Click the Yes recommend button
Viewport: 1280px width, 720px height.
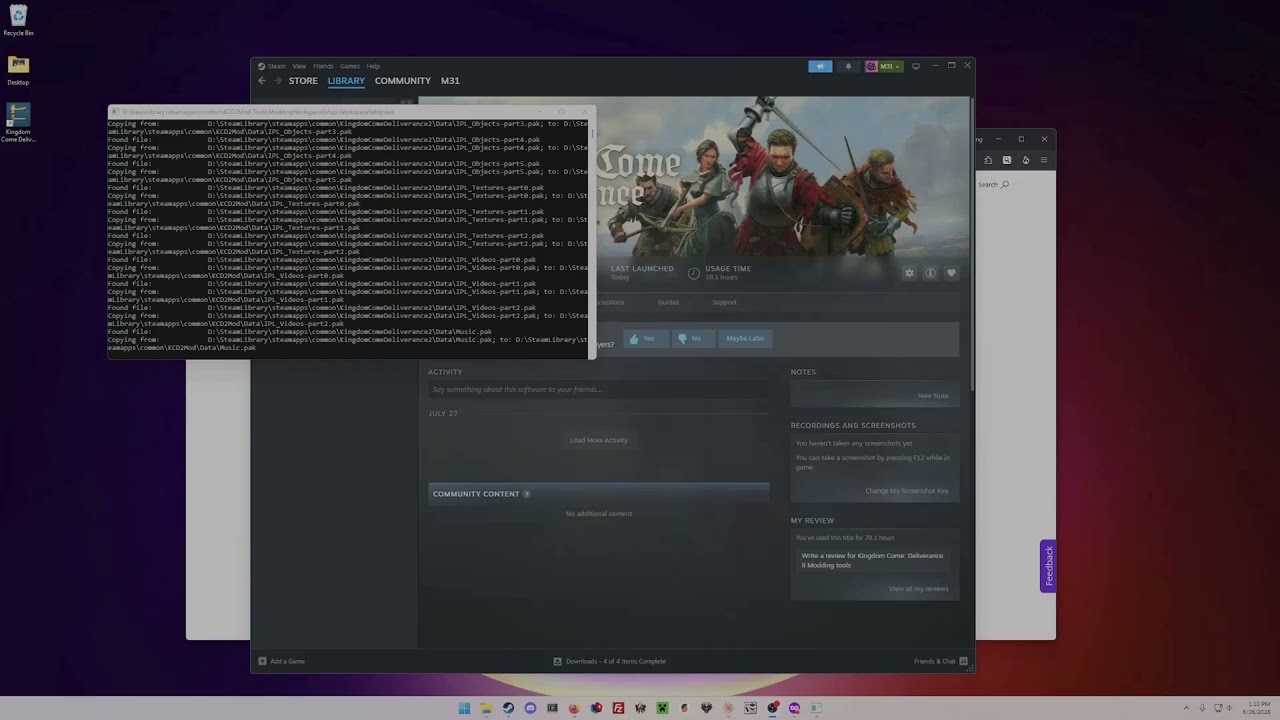click(x=645, y=339)
